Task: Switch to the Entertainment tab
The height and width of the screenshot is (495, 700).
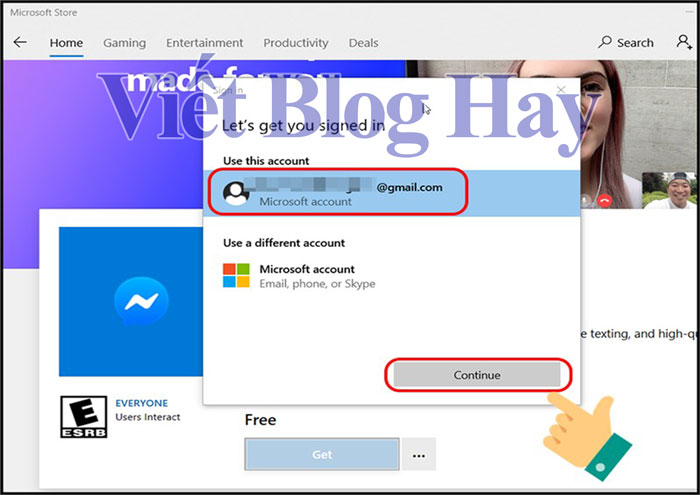Action: 204,43
